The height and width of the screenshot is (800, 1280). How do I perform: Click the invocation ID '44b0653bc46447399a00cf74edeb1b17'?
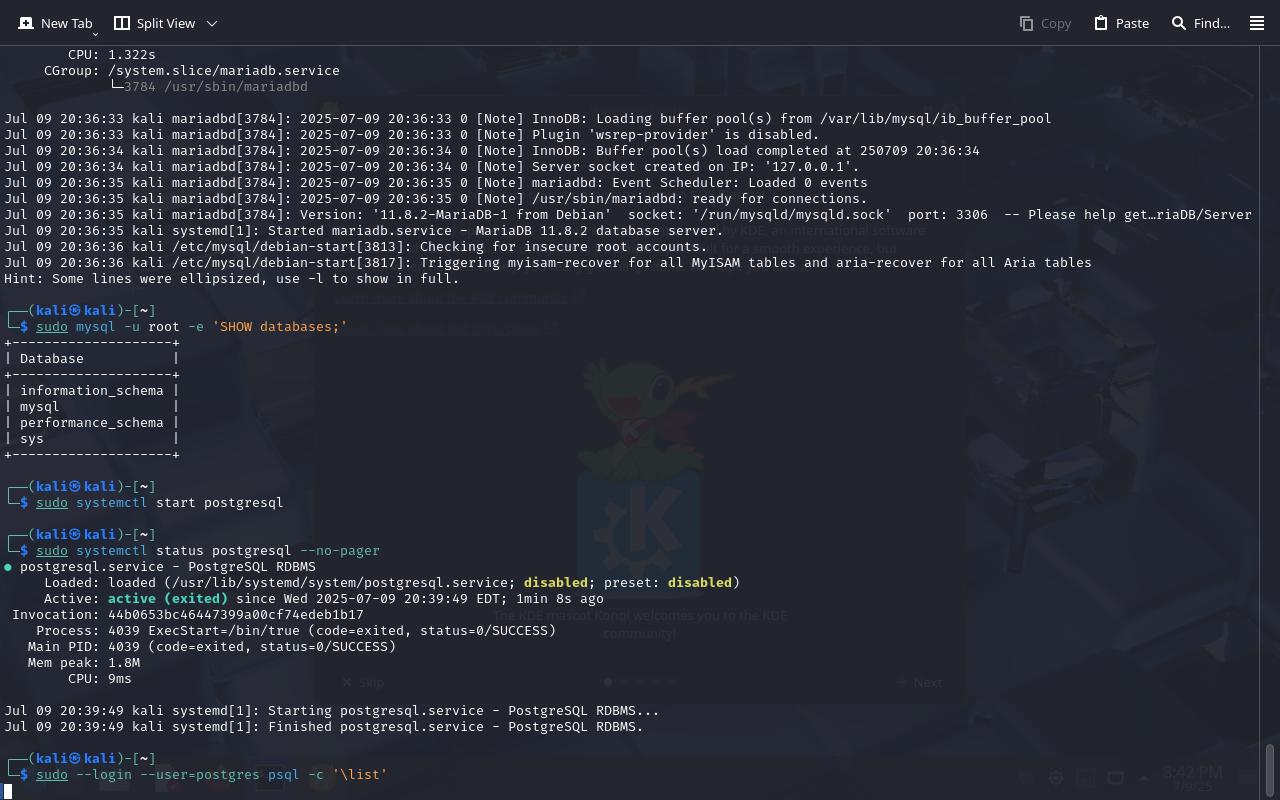(236, 615)
